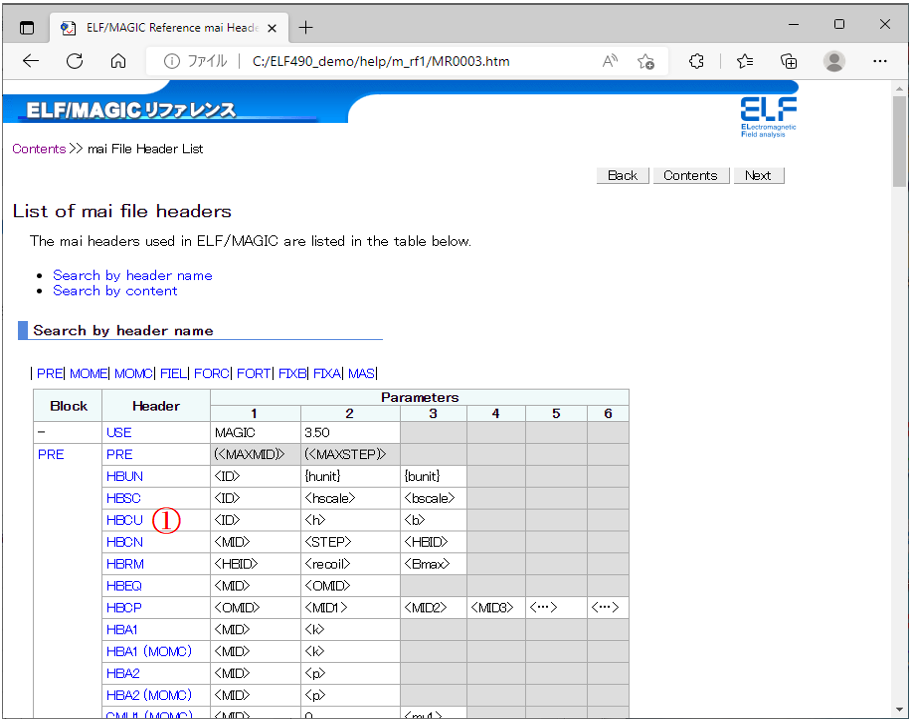
Task: Click the page scrollbar thumb
Action: (899, 142)
